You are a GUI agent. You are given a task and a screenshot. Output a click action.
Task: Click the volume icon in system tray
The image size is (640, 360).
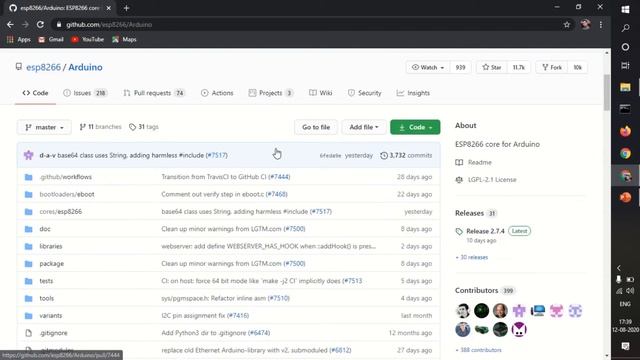pos(630,291)
